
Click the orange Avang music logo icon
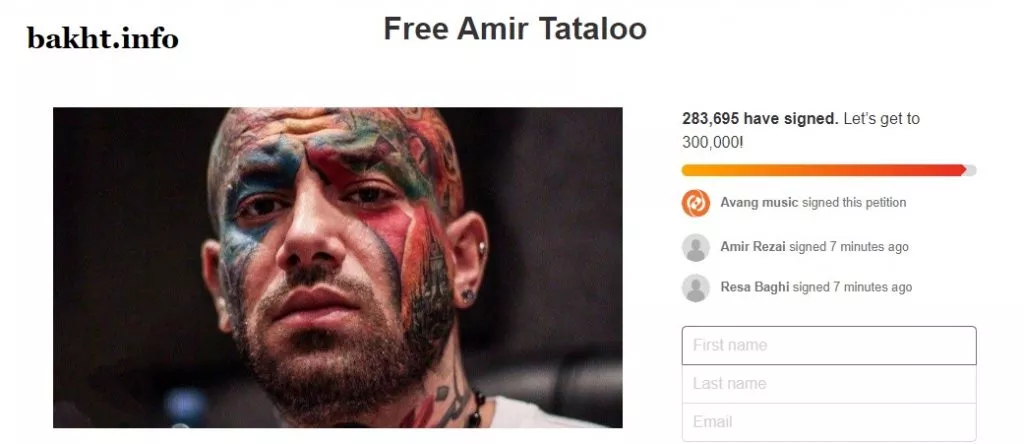[x=696, y=203]
